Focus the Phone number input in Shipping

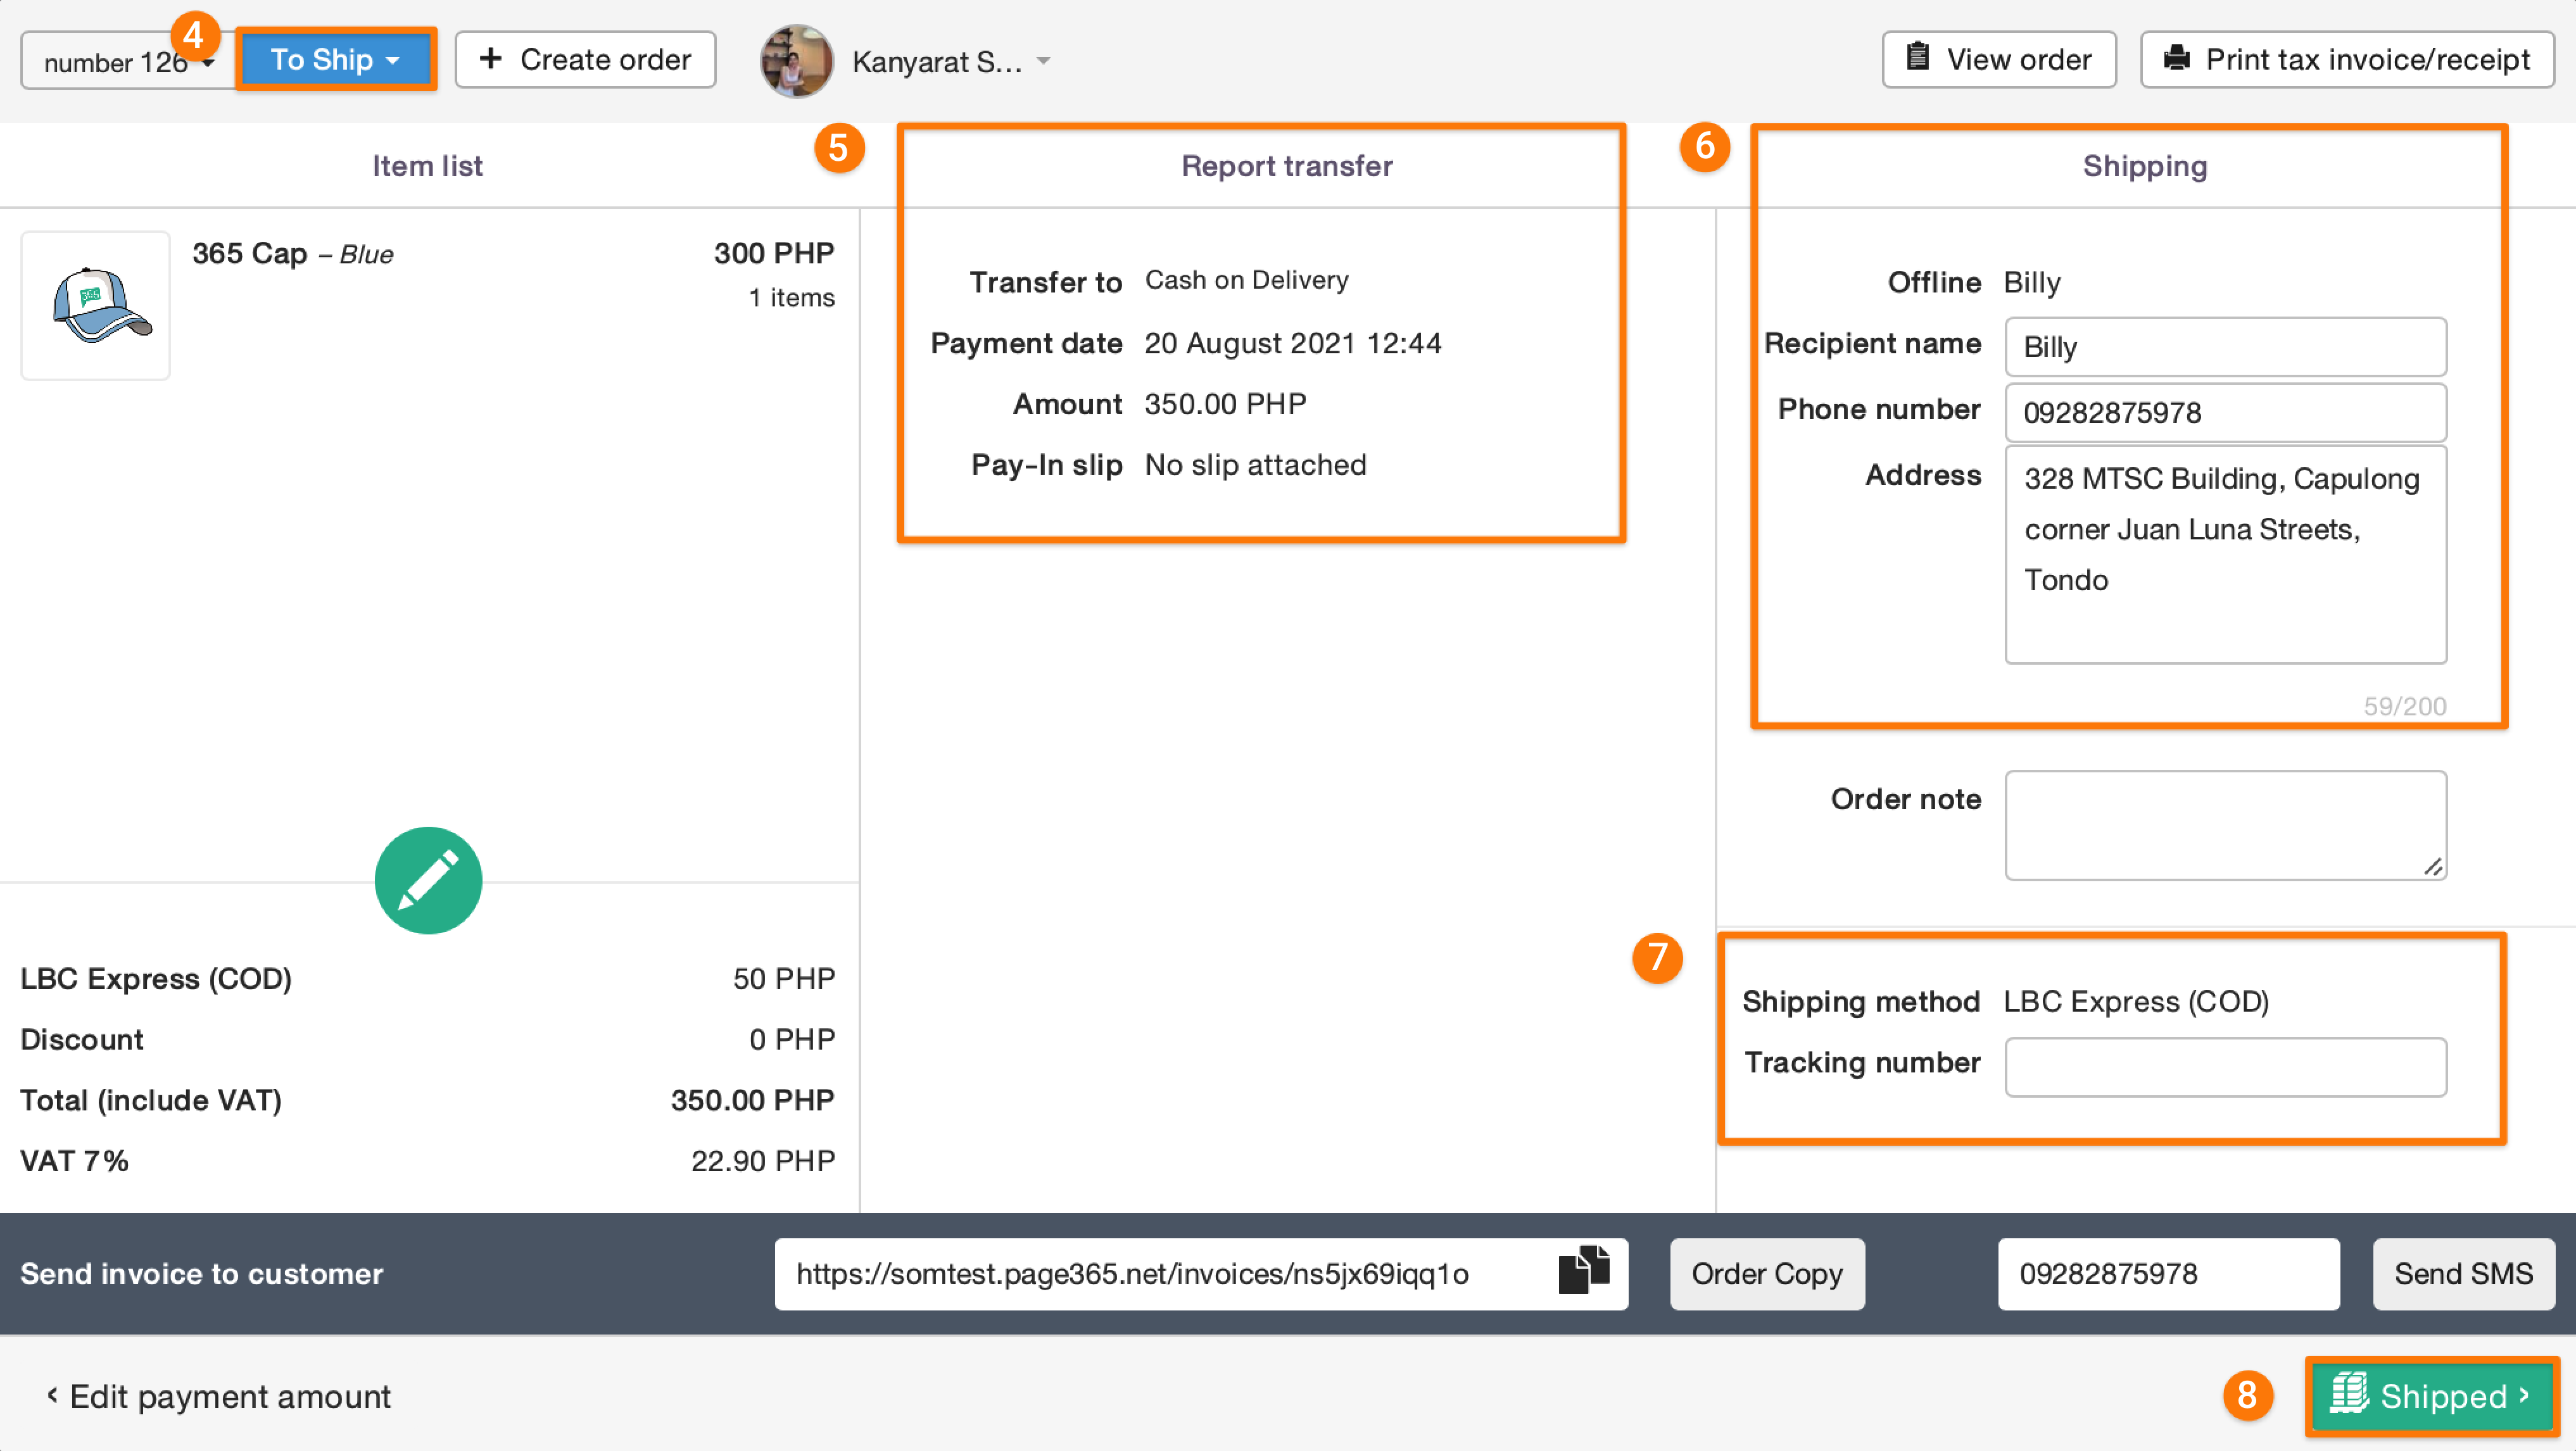click(x=2224, y=413)
